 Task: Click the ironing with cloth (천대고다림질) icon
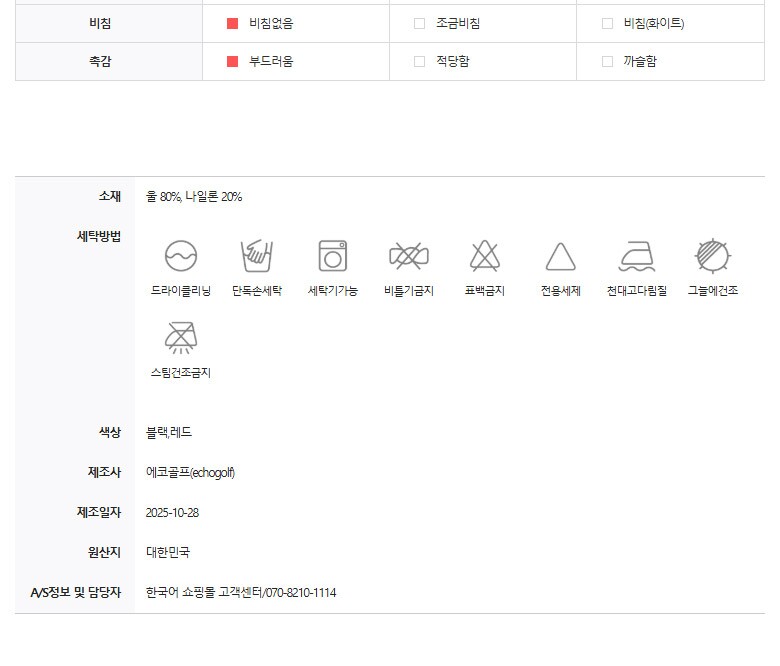[637, 256]
